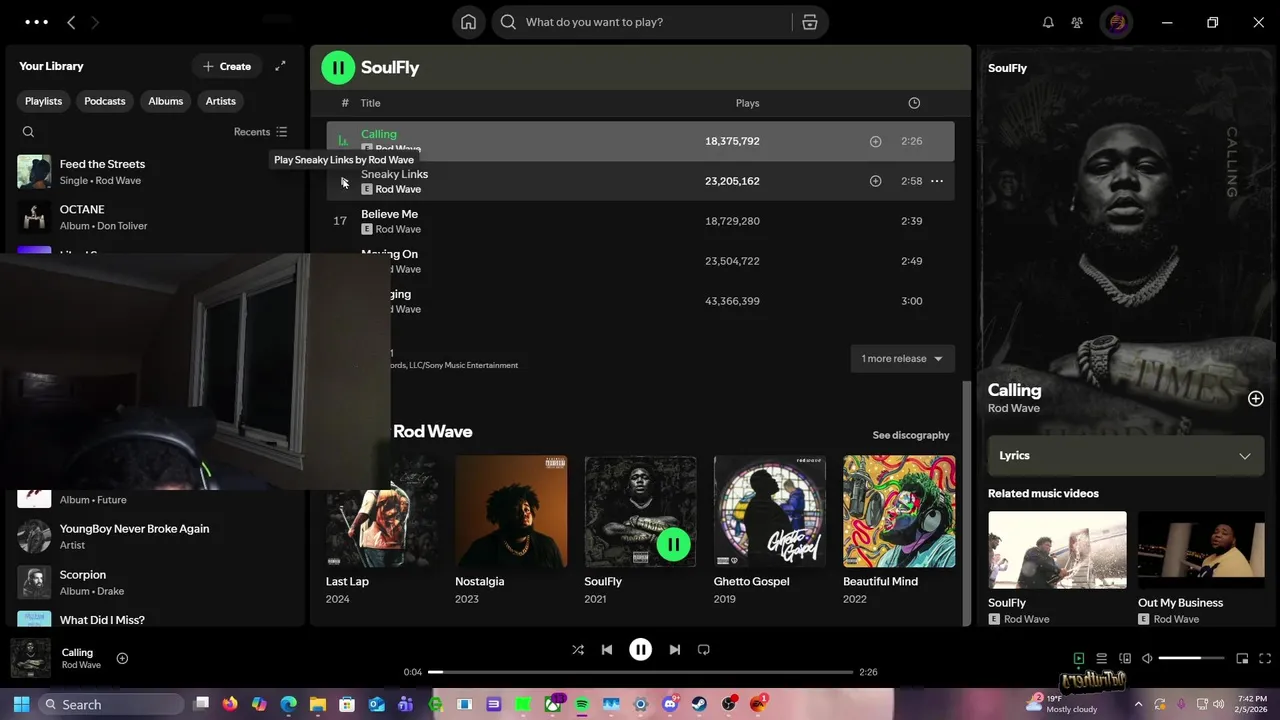Filter library by Albums

tap(166, 101)
